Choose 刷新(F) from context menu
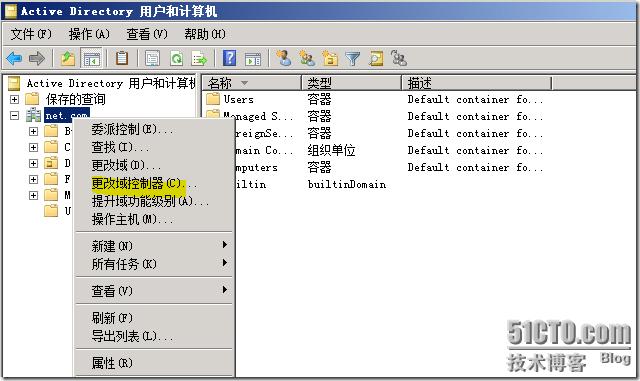Viewport: 640px width, 381px height. (x=154, y=318)
